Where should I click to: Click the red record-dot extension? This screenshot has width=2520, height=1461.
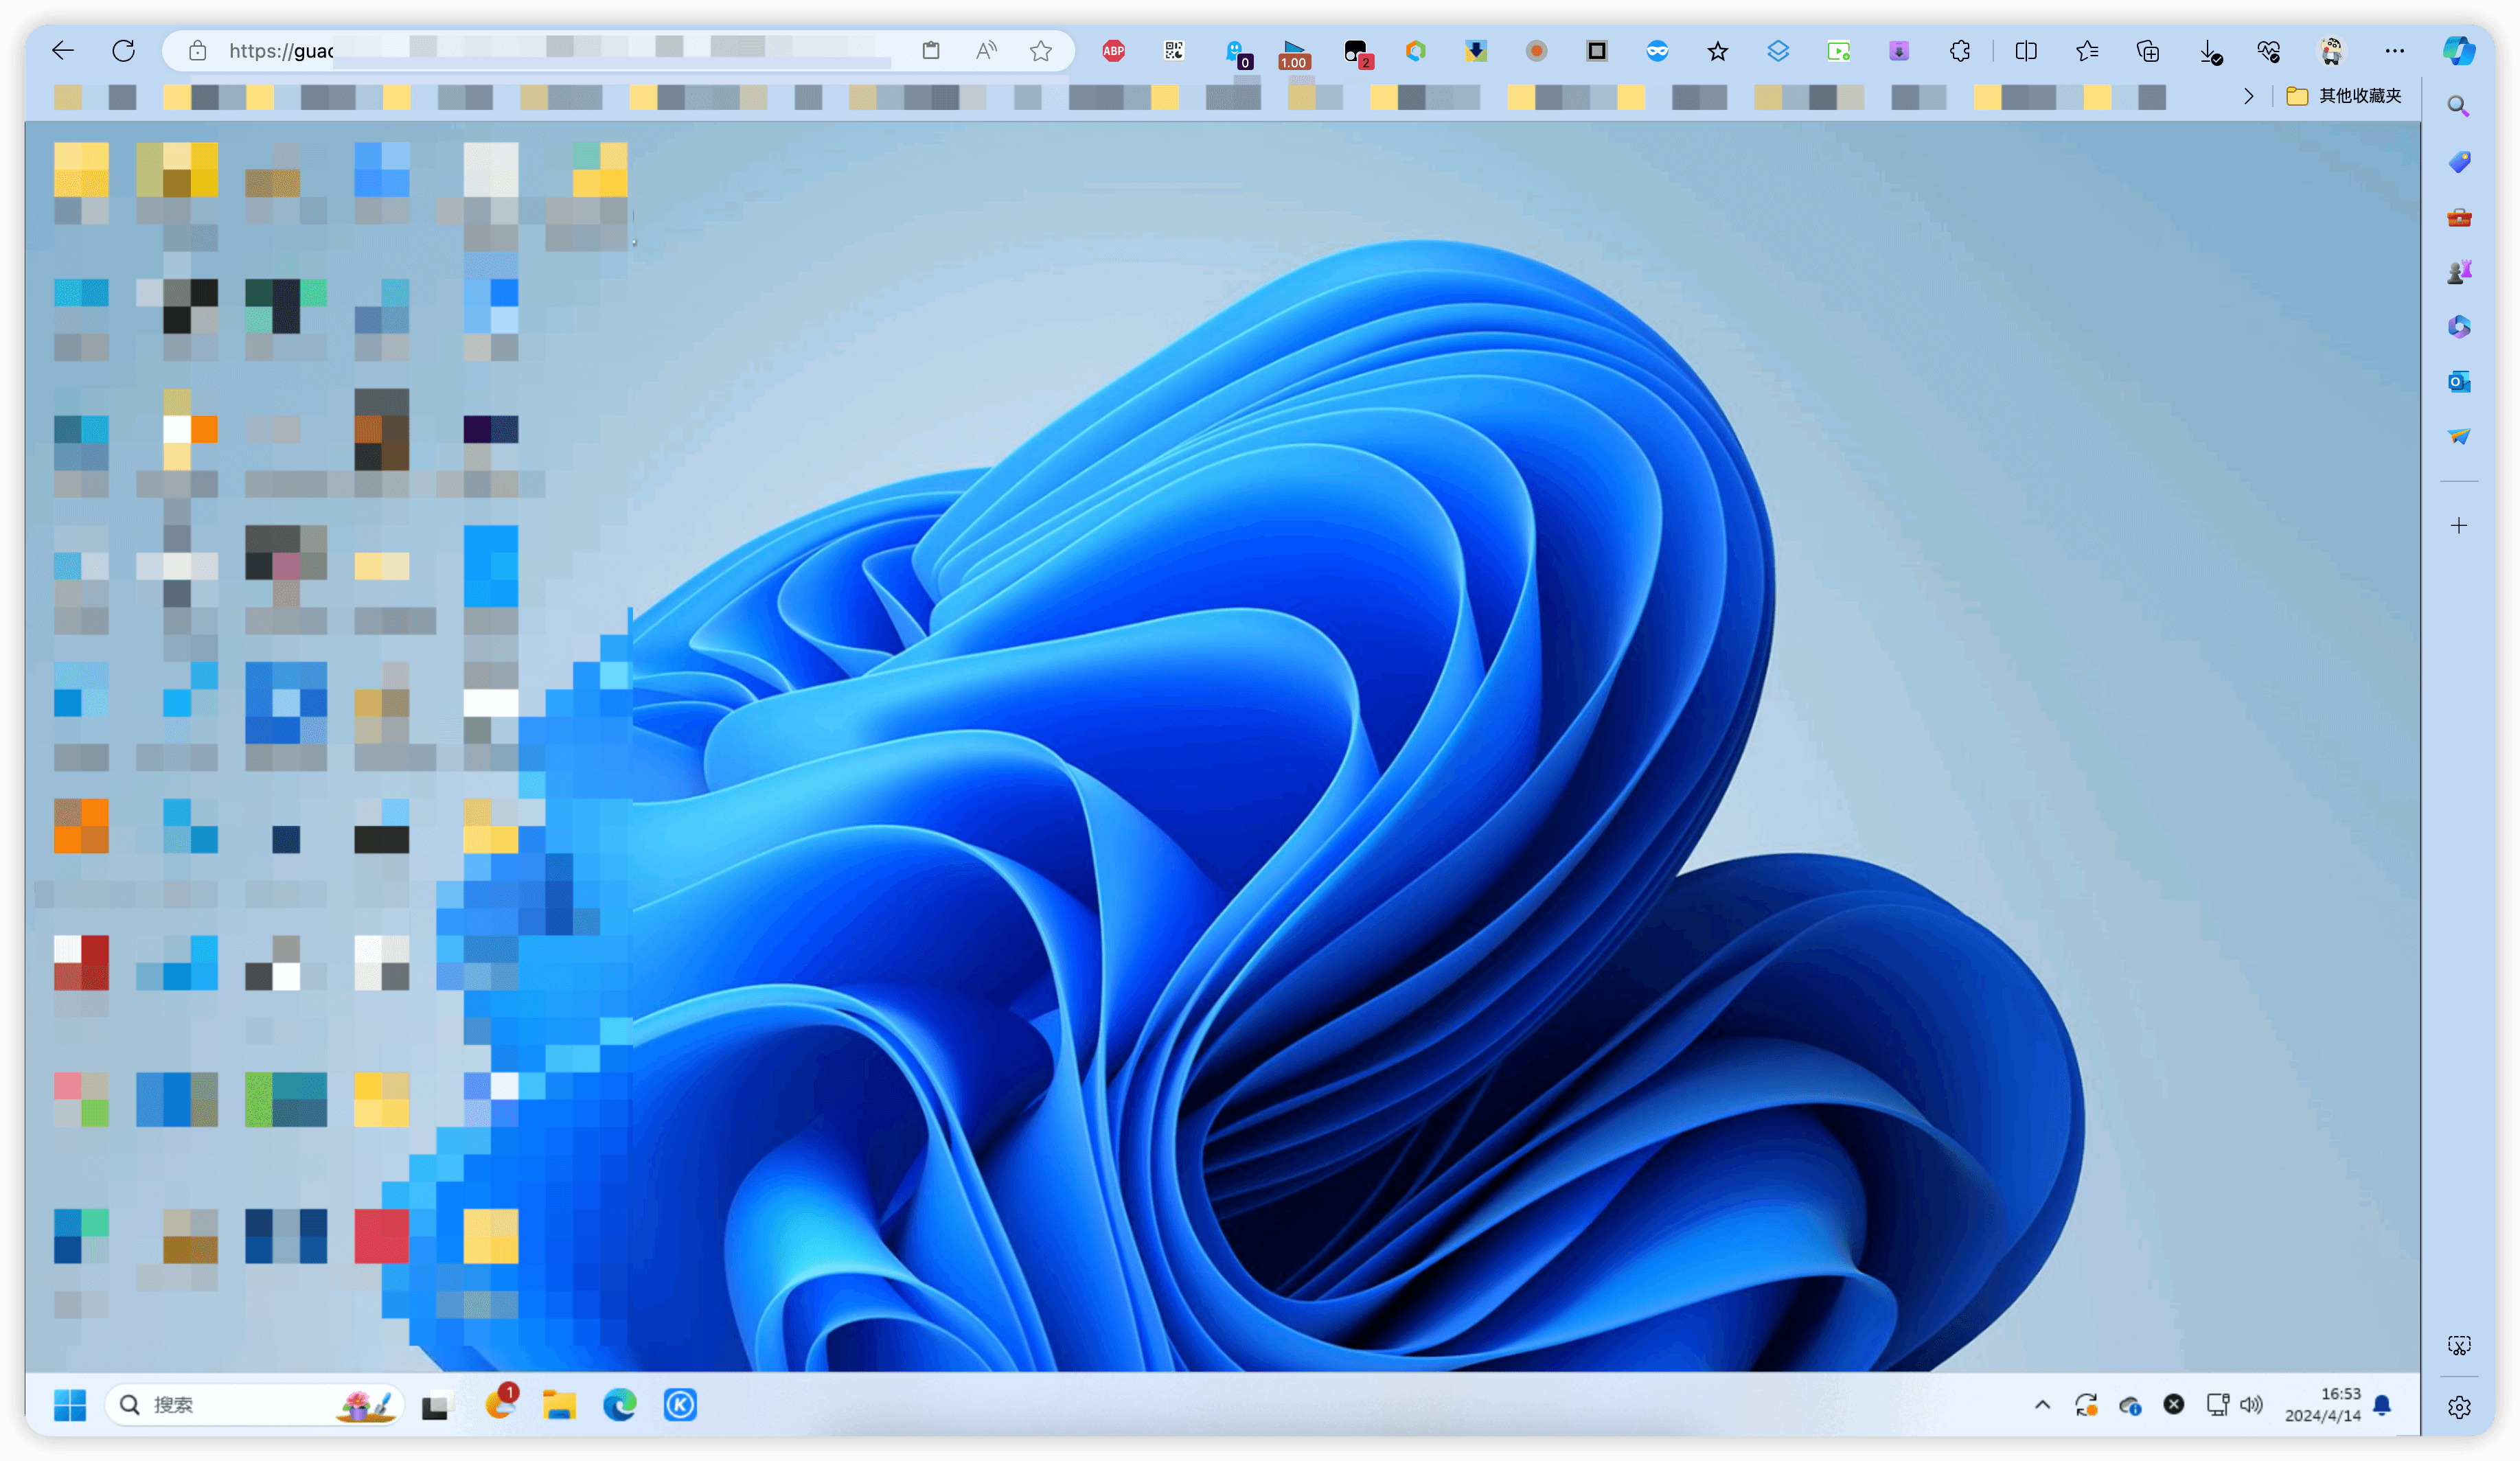pyautogui.click(x=1536, y=50)
